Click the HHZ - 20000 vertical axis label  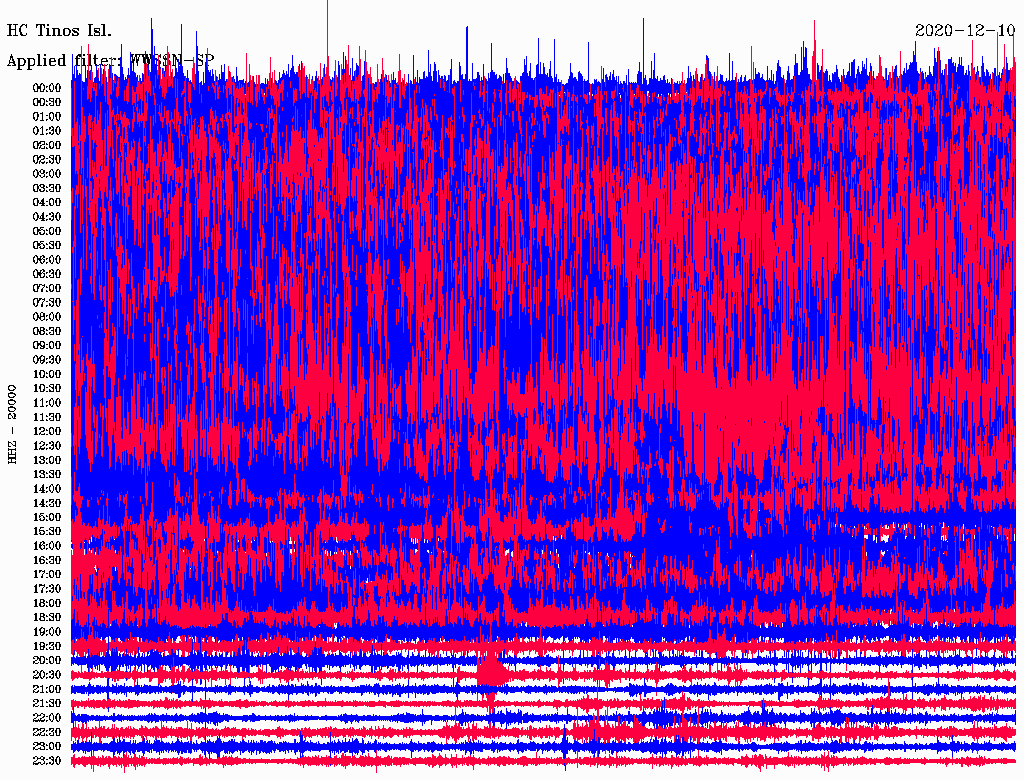pos(13,423)
